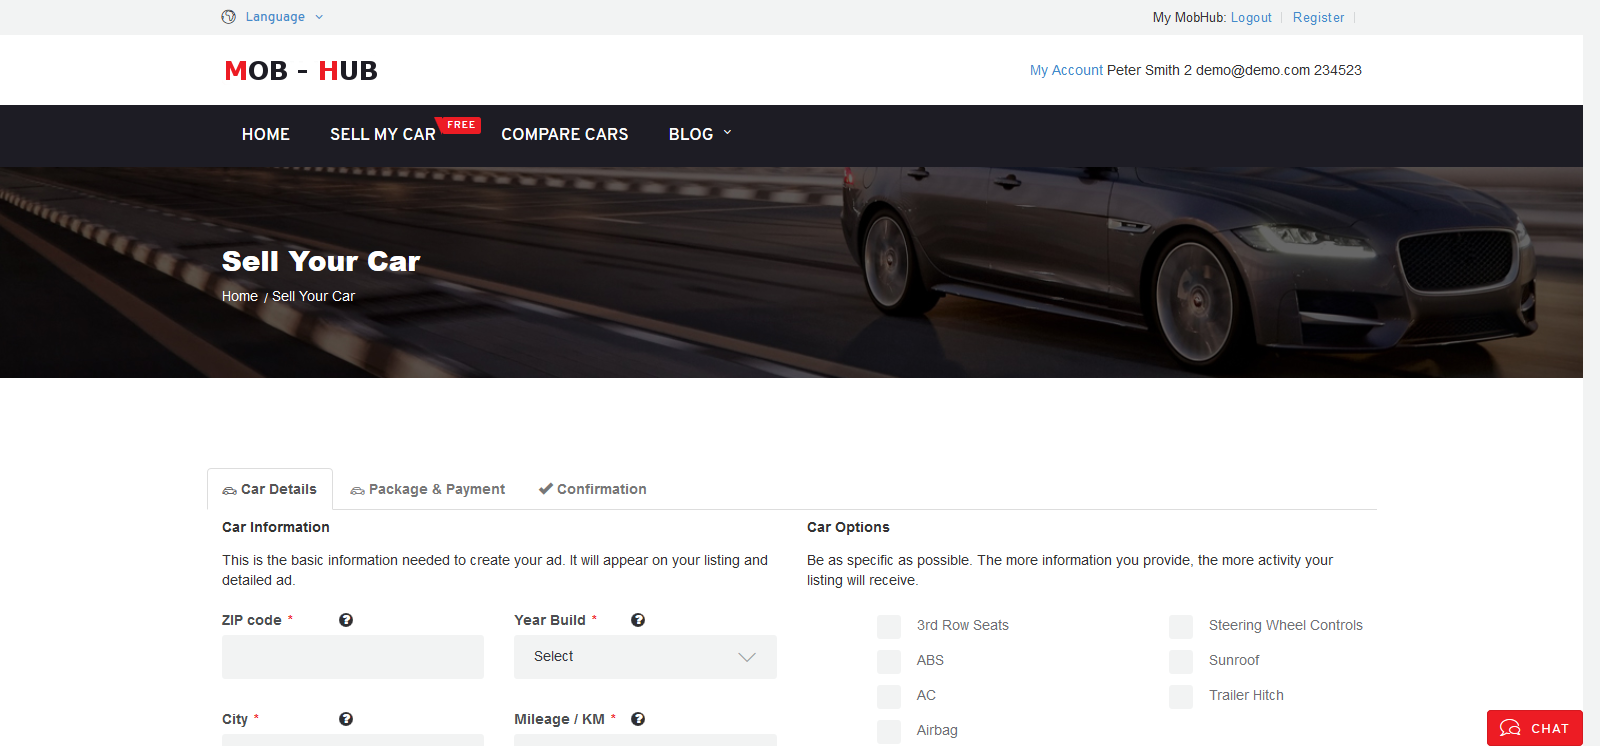
Task: Open the red CHAT widget
Action: coord(1534,728)
